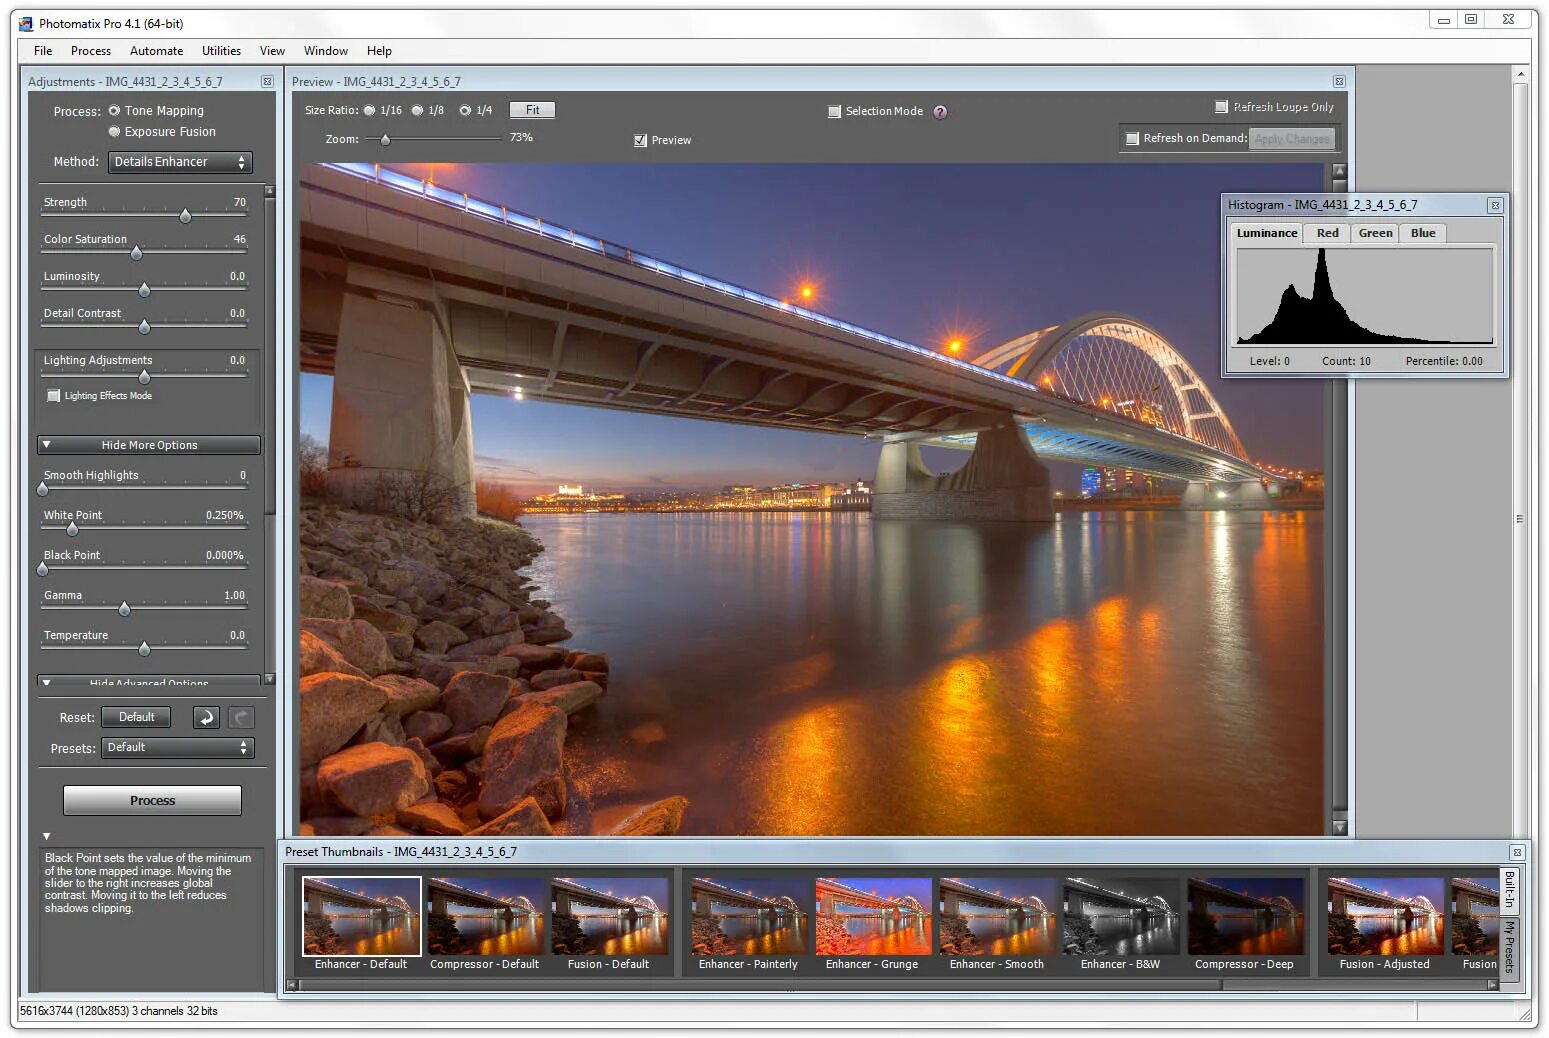Collapse the help text triangle below Process
Screen dimensions: 1549x1038
(x=46, y=836)
